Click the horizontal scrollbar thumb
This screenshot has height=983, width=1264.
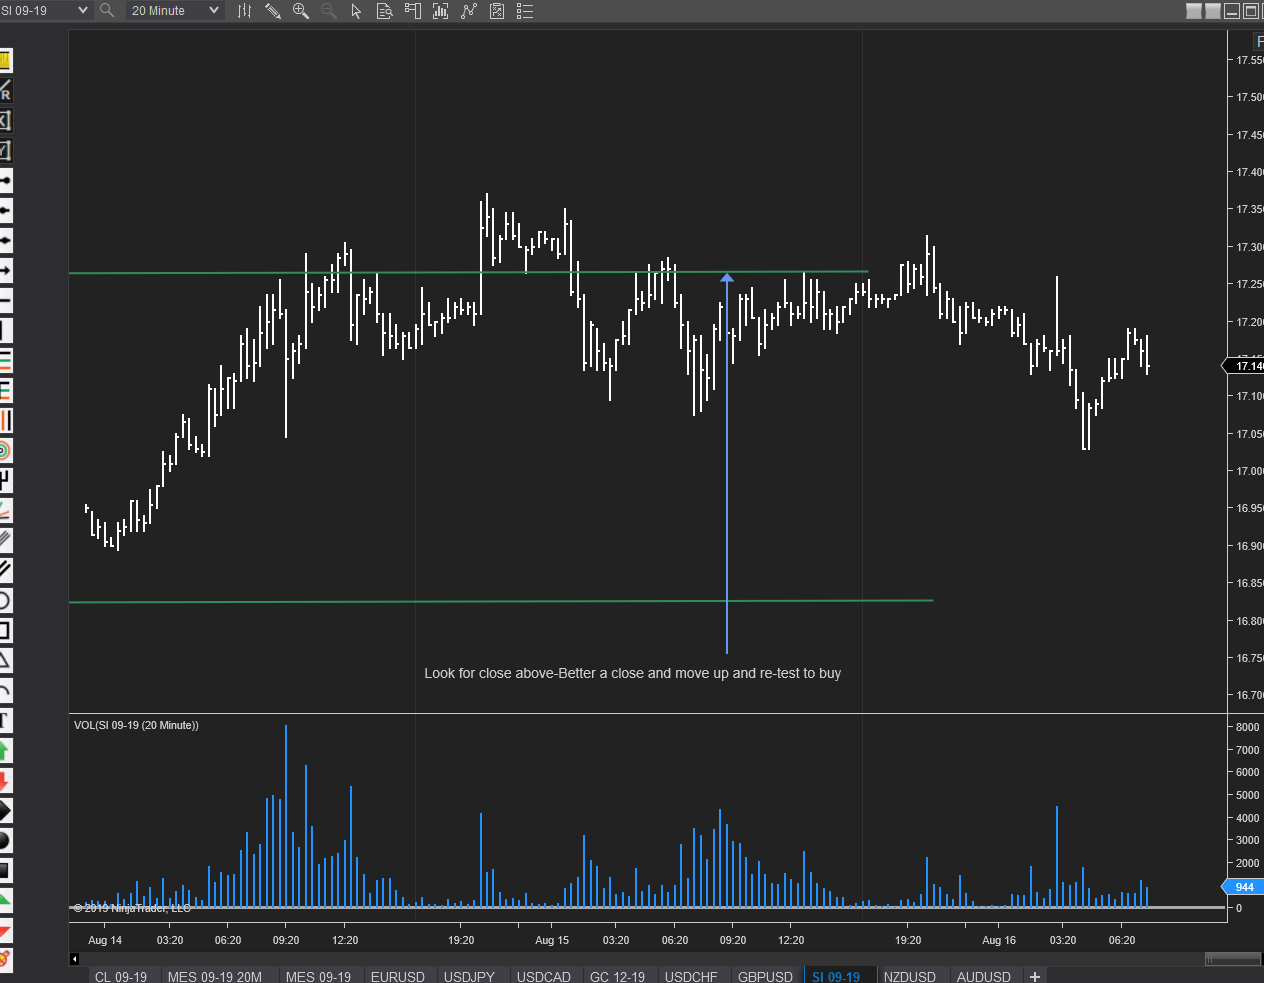pos(1233,959)
